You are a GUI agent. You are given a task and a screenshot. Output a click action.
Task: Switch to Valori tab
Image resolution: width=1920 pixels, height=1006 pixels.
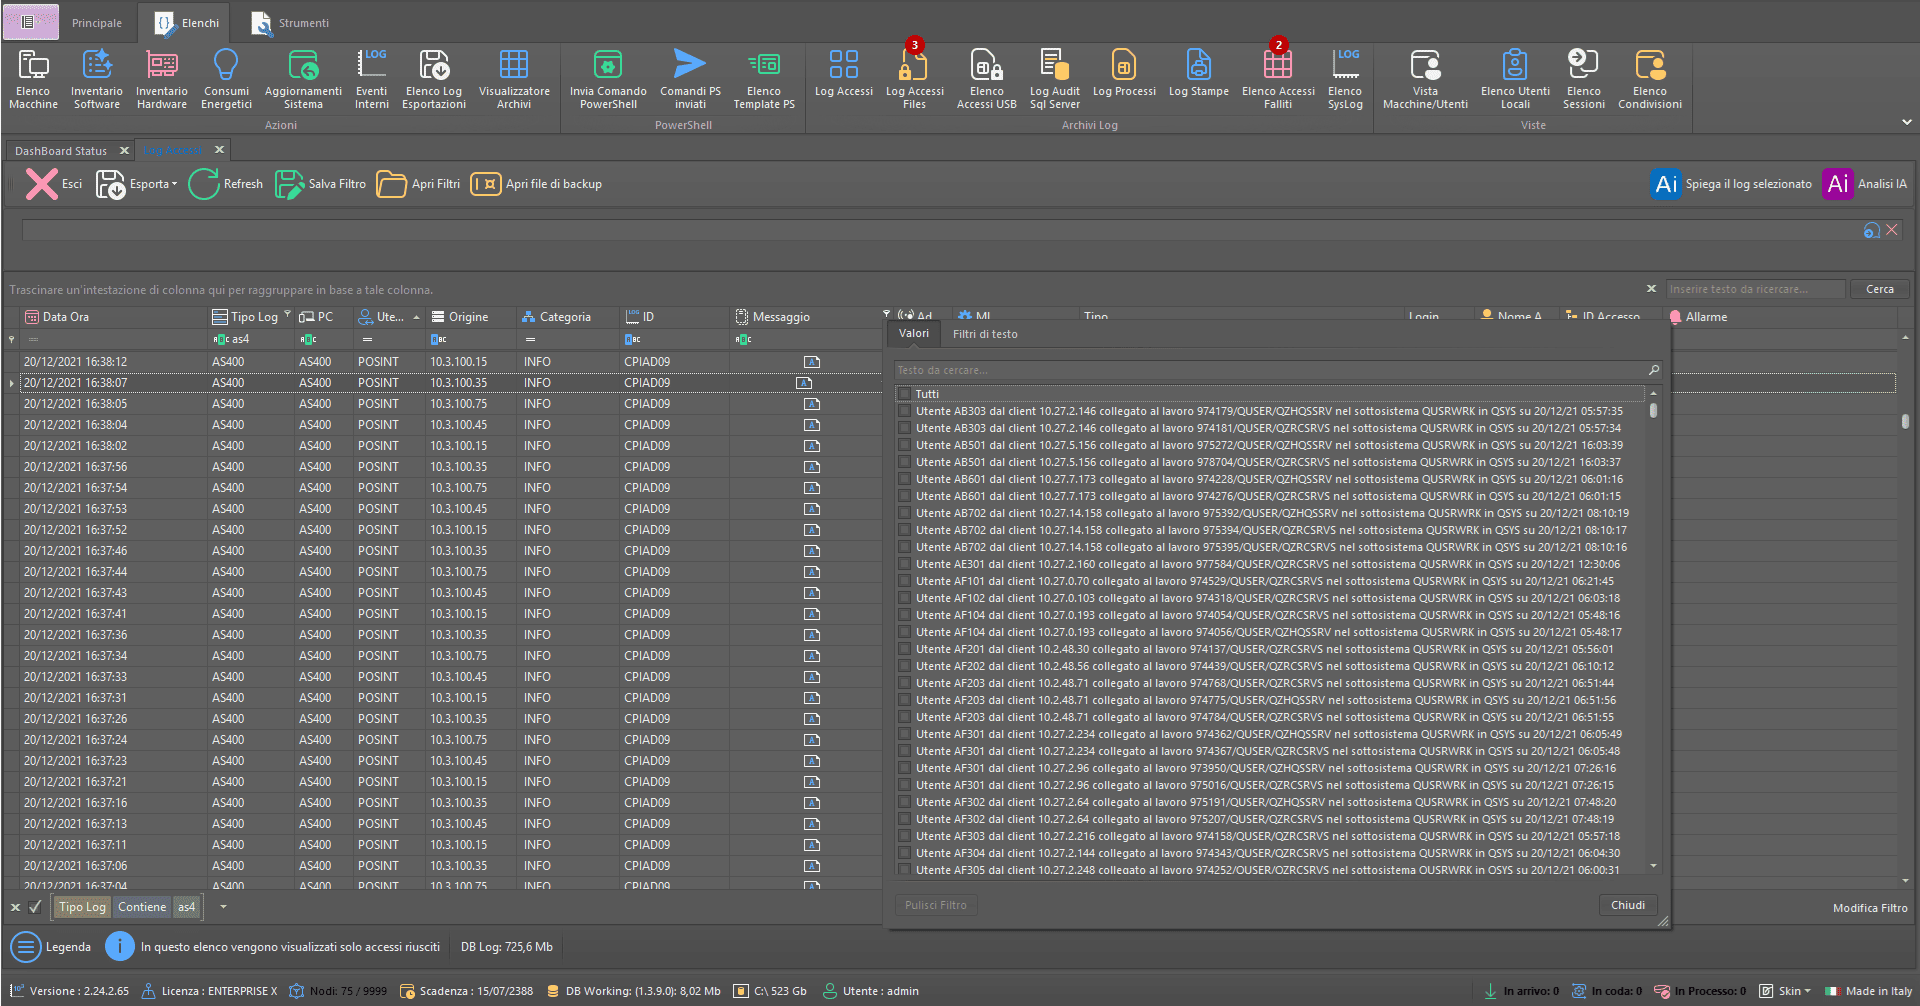pos(914,334)
